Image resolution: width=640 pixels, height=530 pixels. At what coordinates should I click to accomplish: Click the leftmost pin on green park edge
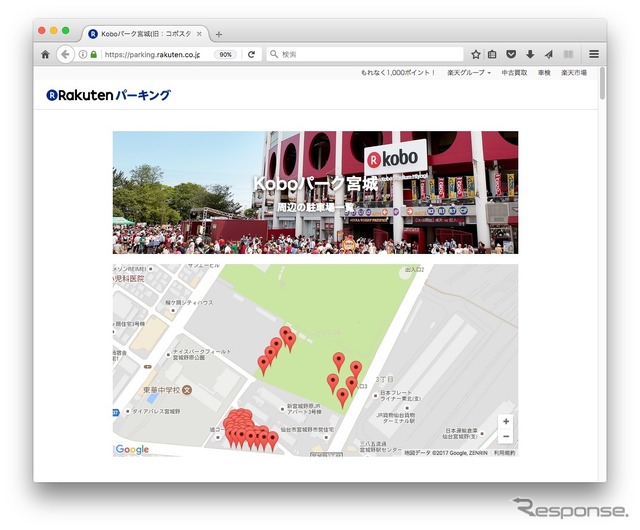(x=264, y=363)
